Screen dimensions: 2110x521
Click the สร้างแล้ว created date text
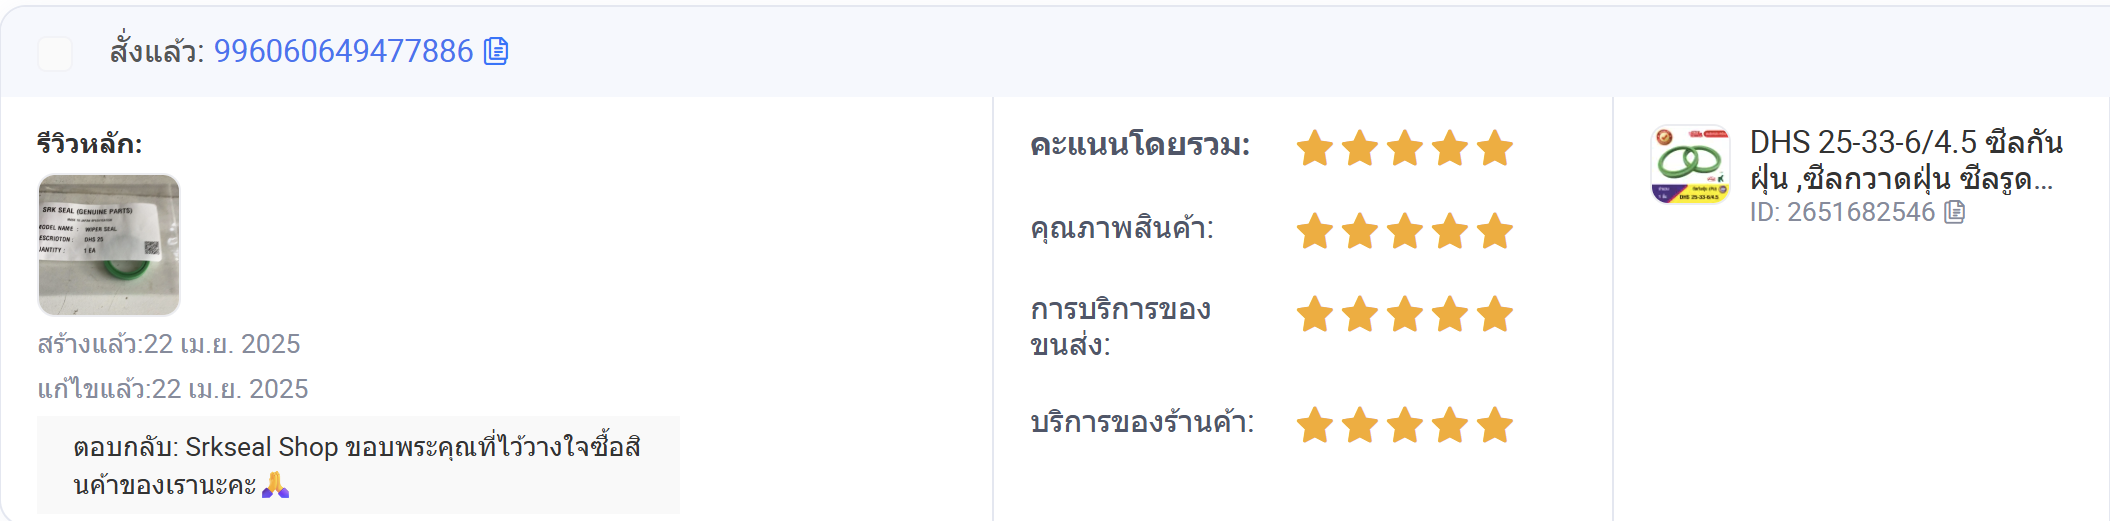click(169, 344)
